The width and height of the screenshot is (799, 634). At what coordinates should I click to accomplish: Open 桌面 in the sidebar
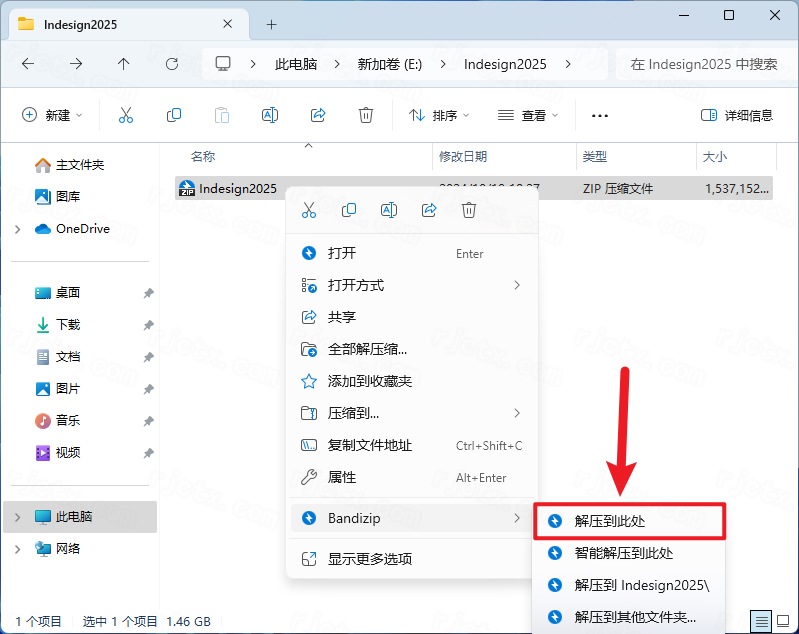tap(57, 293)
